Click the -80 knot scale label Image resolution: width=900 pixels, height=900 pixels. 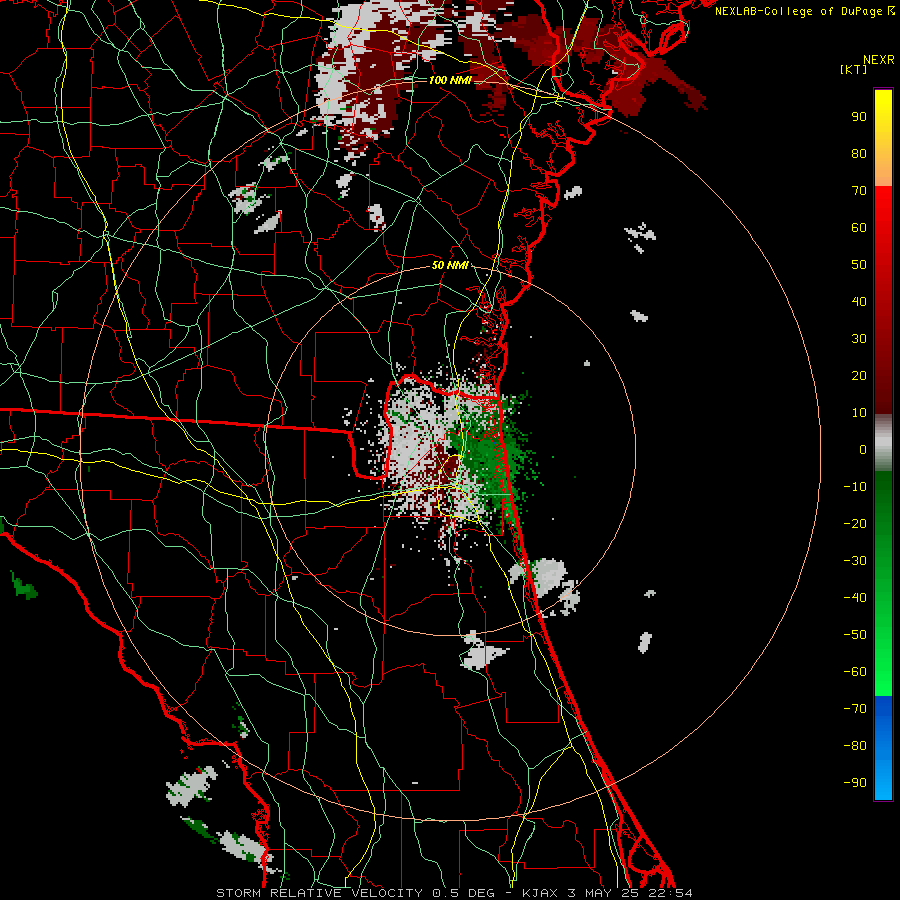(x=855, y=746)
